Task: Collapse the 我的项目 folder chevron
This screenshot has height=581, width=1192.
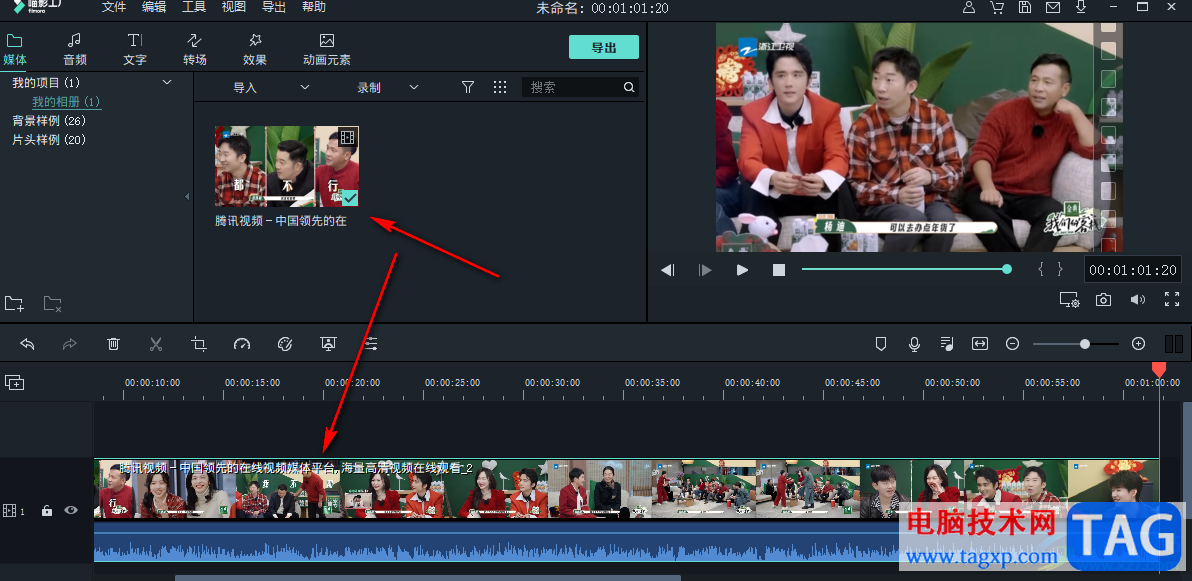Action: (167, 82)
